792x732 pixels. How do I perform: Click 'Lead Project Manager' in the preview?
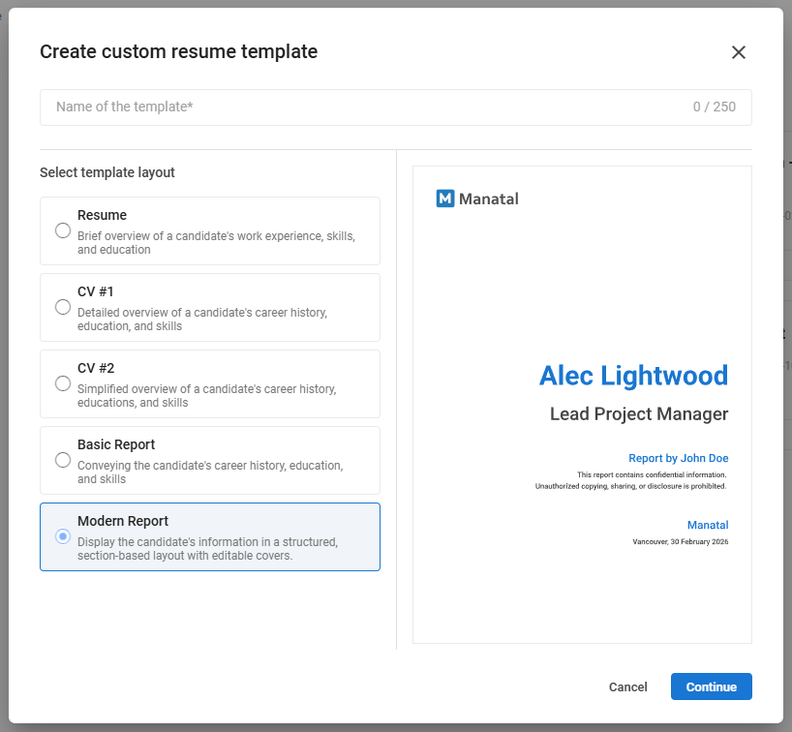(x=639, y=414)
